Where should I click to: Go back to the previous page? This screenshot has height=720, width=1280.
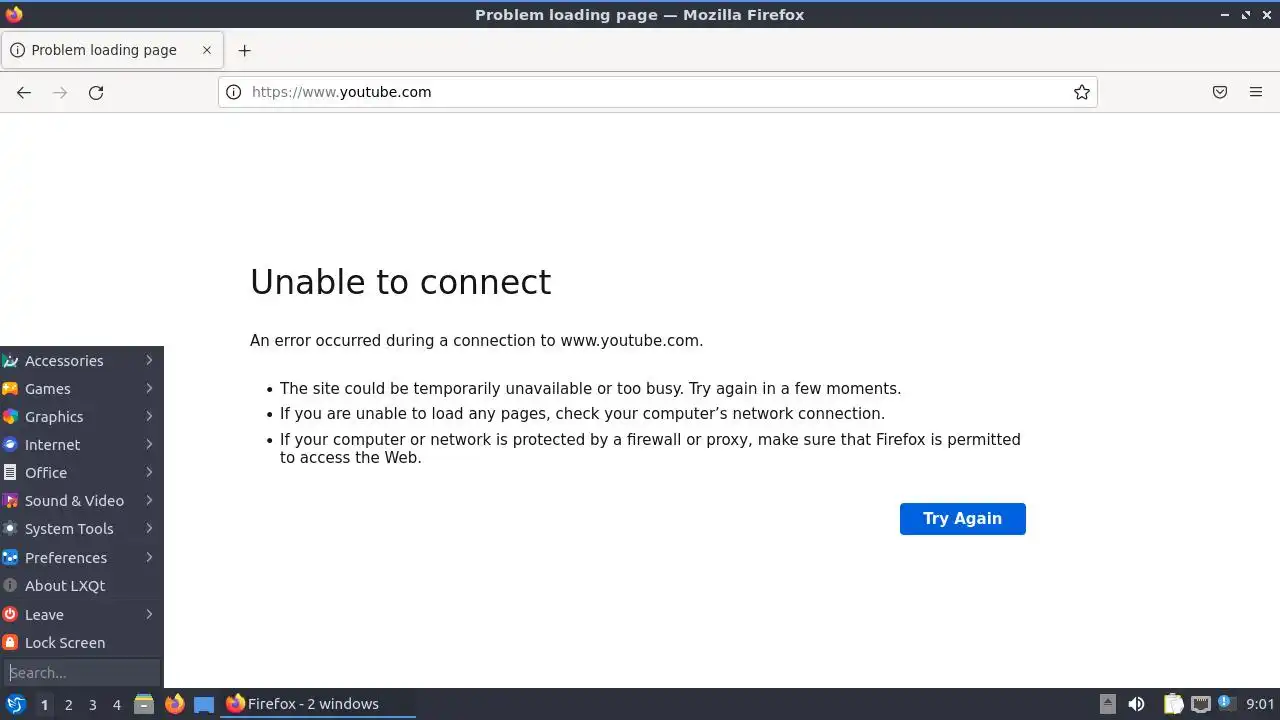pyautogui.click(x=24, y=92)
